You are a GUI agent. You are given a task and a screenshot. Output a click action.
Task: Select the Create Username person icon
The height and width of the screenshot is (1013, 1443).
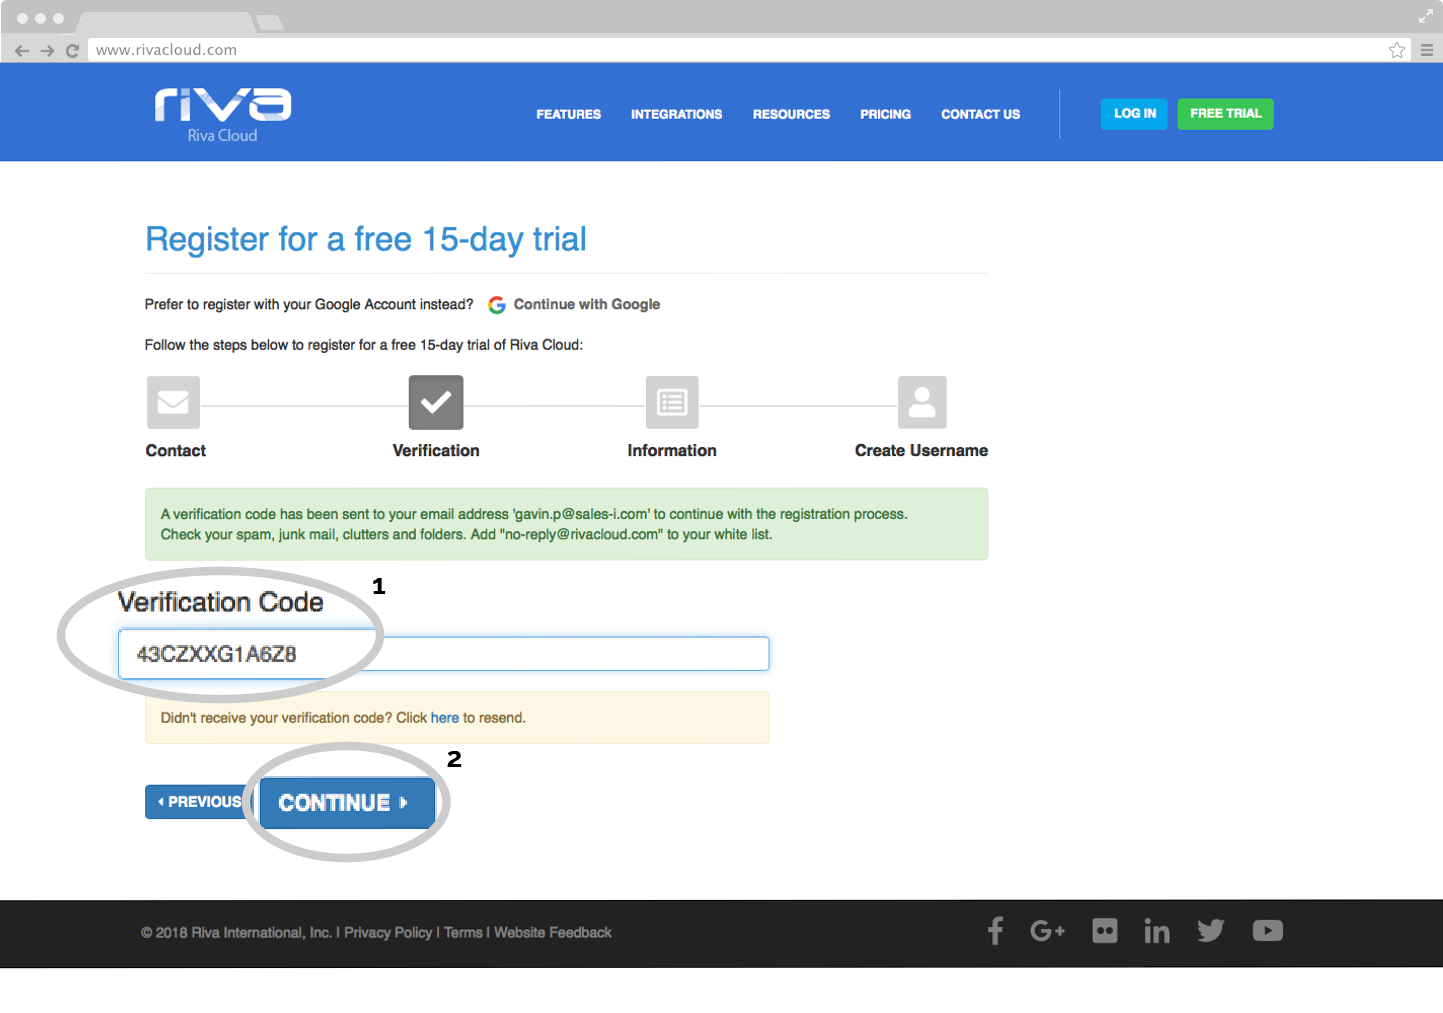(922, 402)
